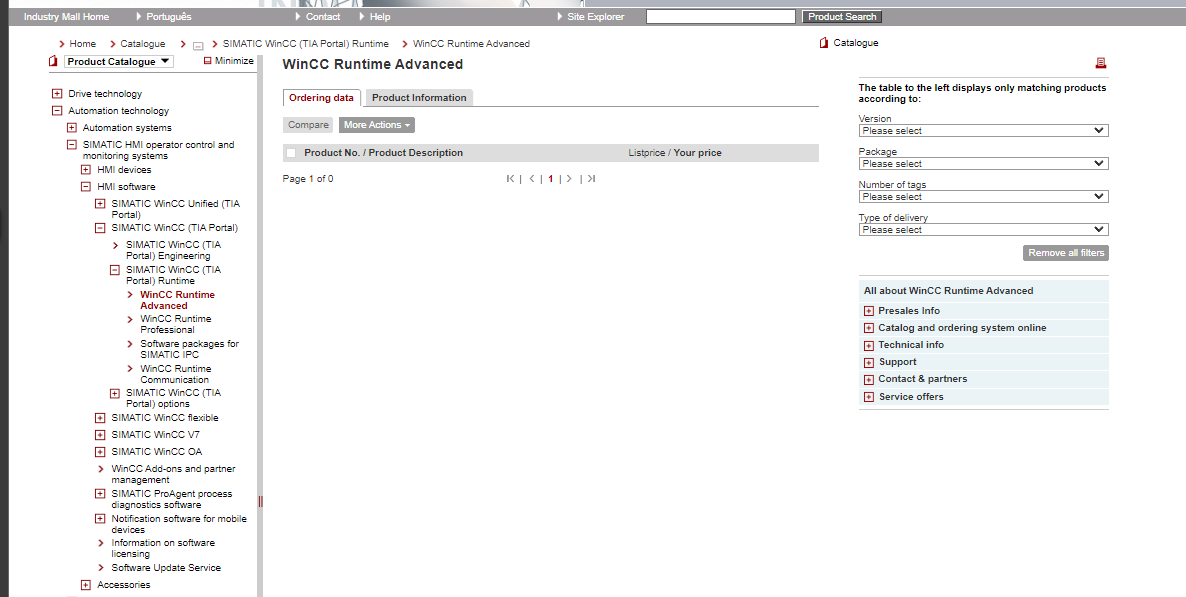This screenshot has height=597, width=1186.
Task: Click the Catalogue book icon at top right
Action: pos(824,43)
